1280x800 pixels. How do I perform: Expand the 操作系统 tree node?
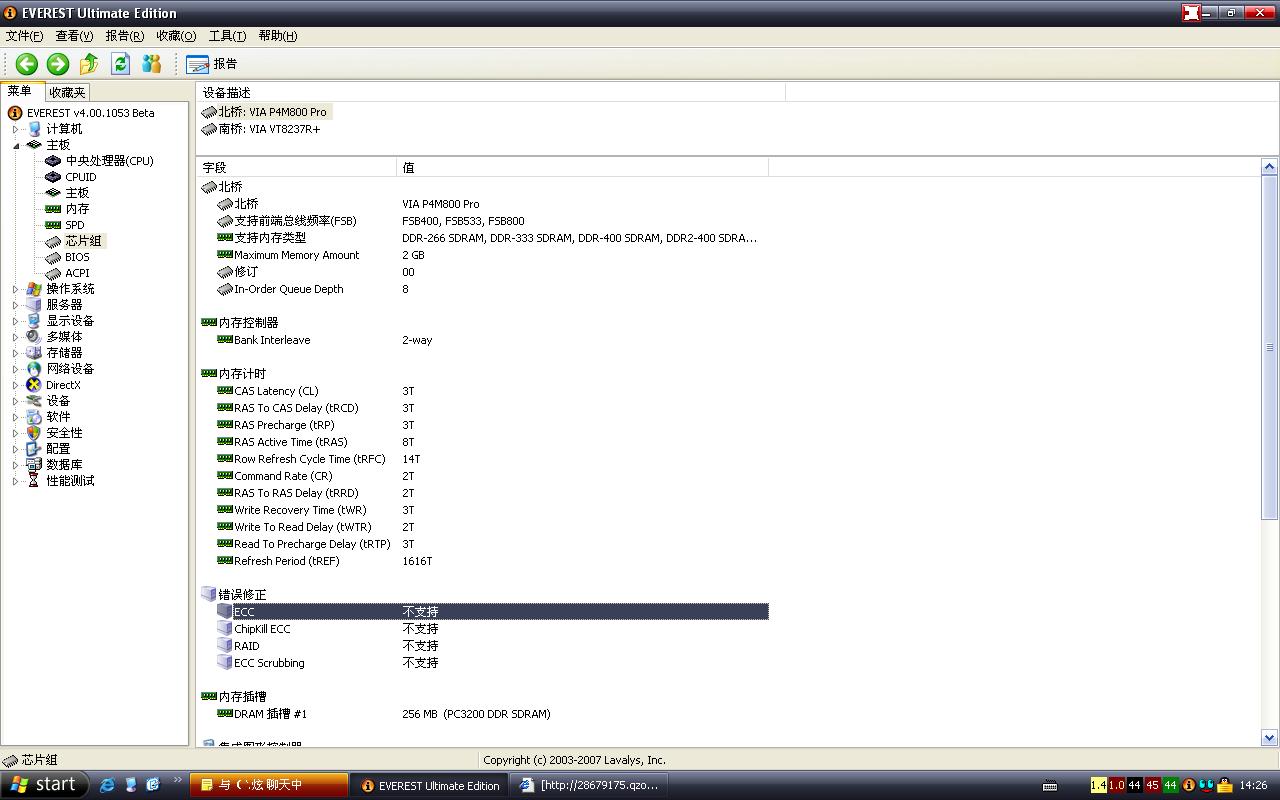pos(15,289)
